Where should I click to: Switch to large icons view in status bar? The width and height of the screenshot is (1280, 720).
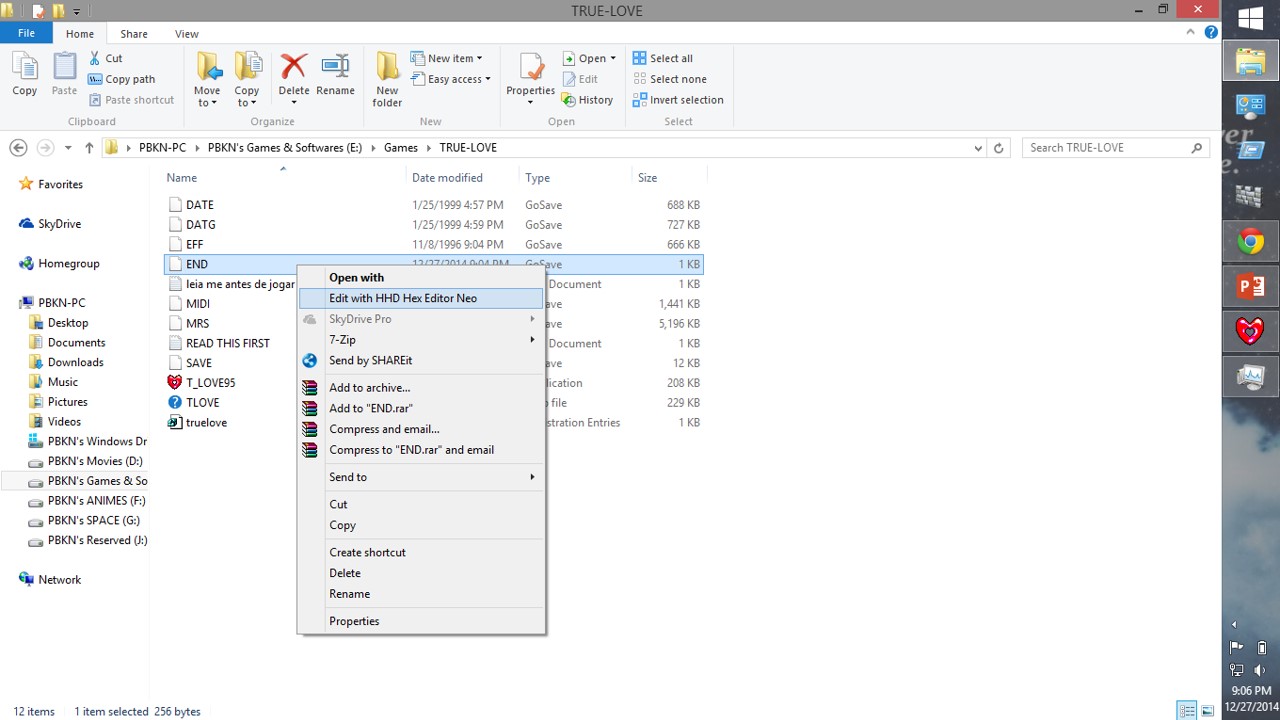(1208, 711)
